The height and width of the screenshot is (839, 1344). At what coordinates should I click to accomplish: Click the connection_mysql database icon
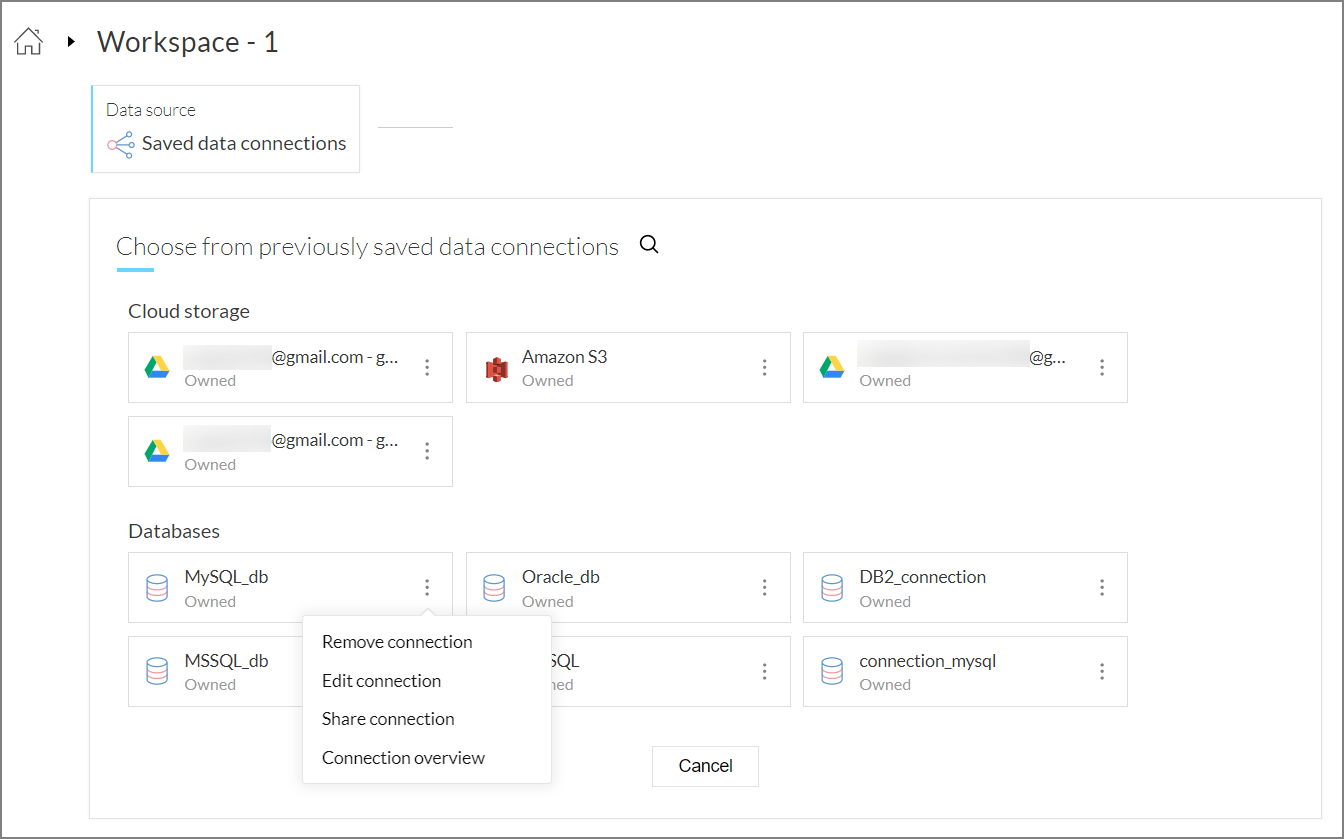[831, 671]
